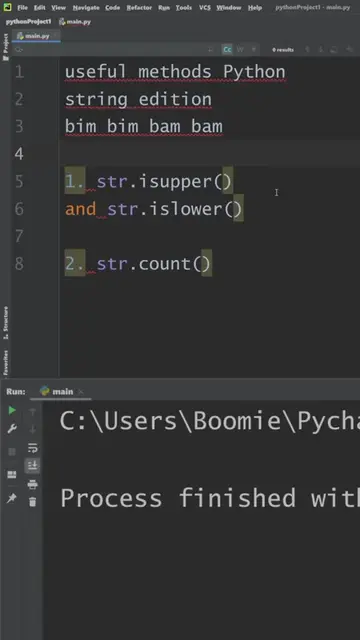Open the VCS menu
This screenshot has height=640, width=360.
tap(204, 8)
